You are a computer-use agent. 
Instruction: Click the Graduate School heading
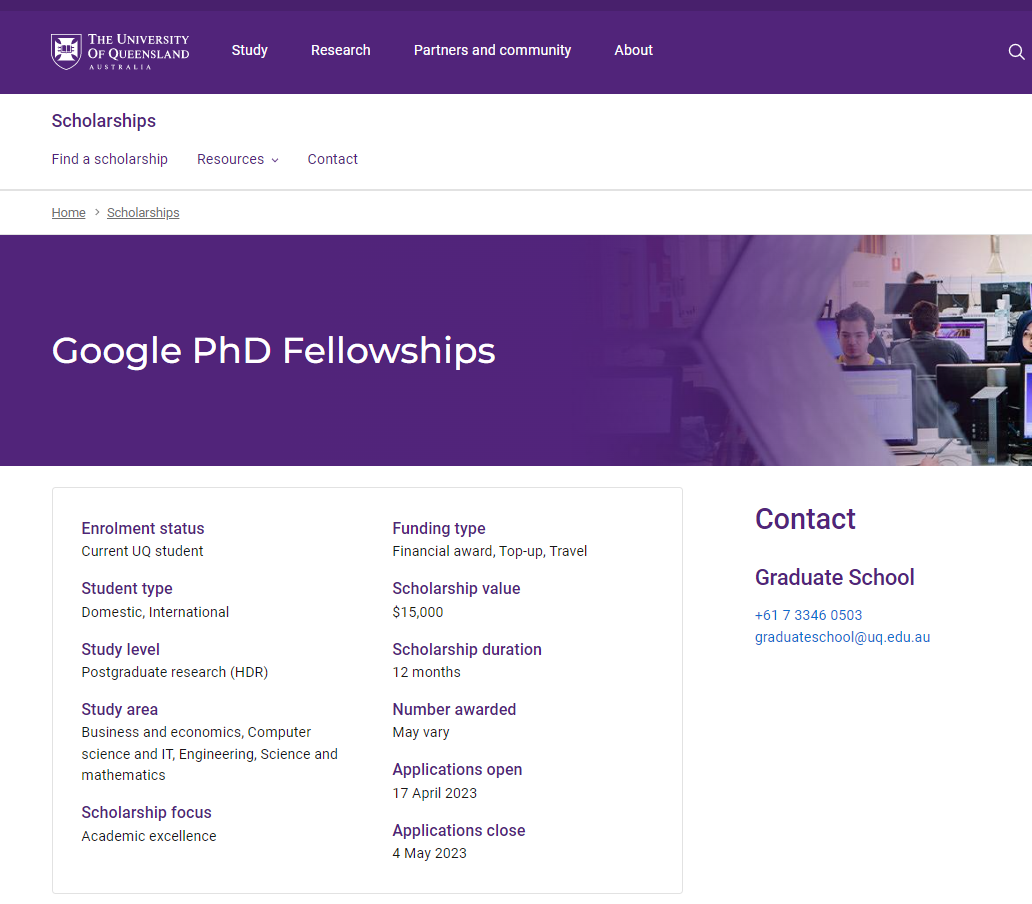point(834,577)
